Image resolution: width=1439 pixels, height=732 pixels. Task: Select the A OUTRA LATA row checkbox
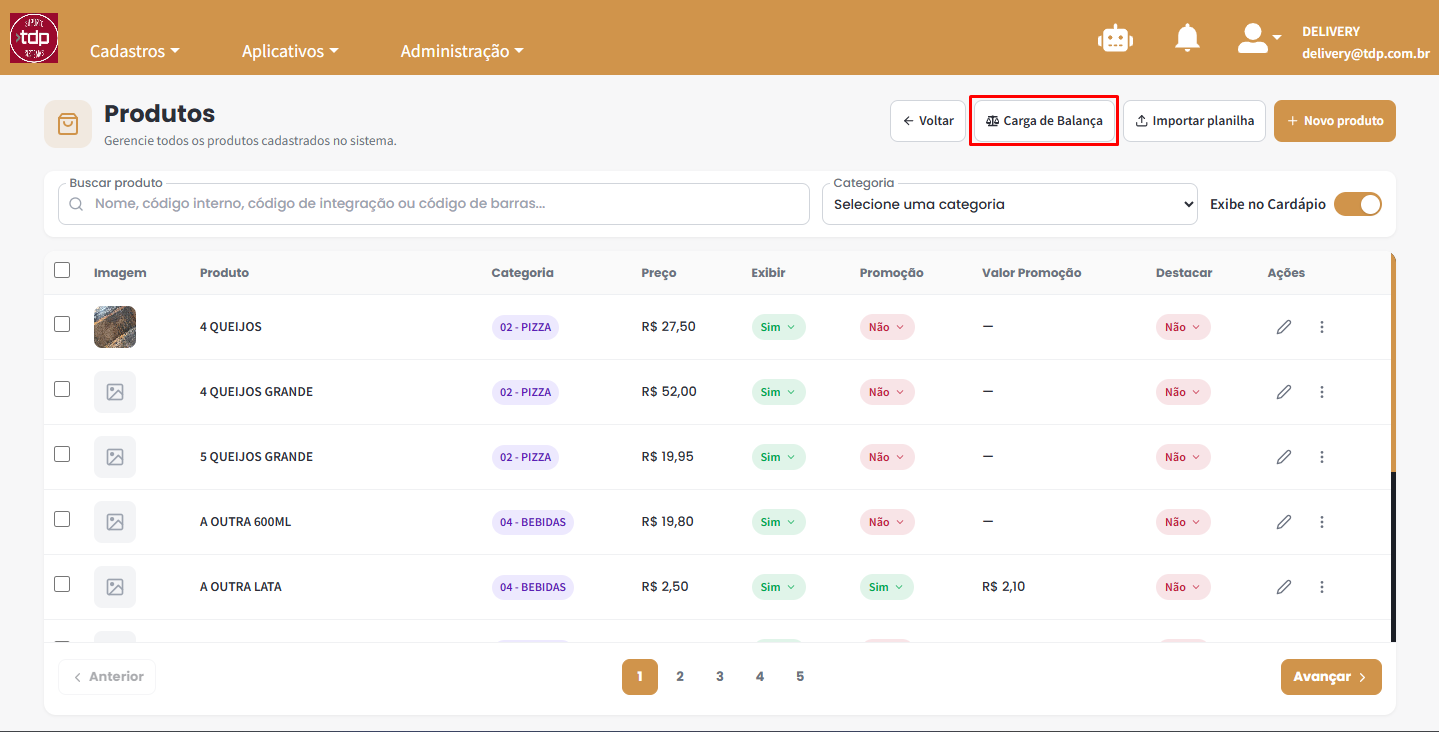(x=62, y=584)
